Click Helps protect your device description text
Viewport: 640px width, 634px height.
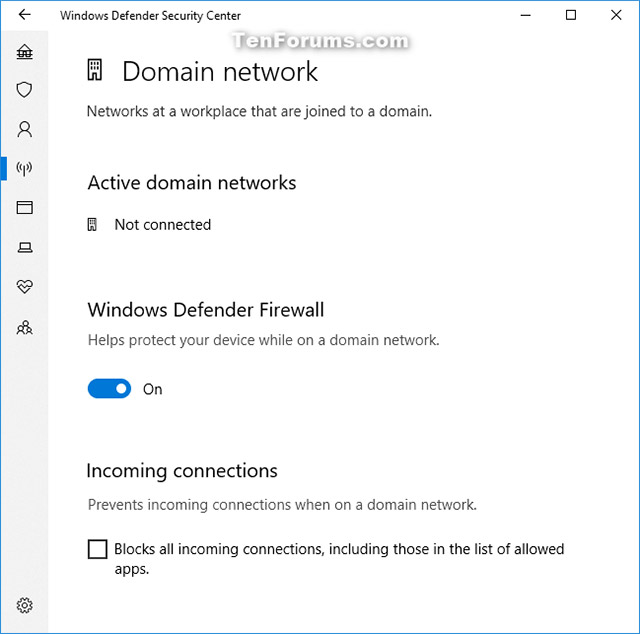click(x=263, y=340)
